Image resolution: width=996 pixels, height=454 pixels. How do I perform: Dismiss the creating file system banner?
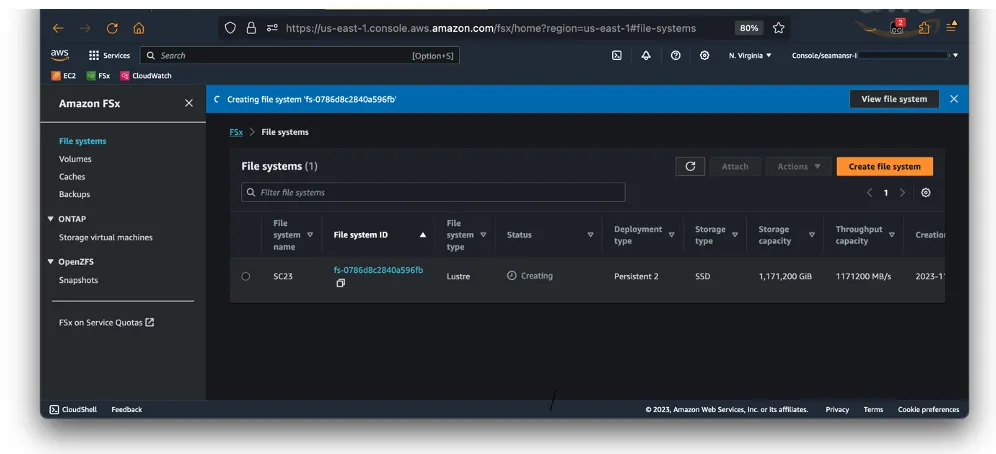coord(953,99)
